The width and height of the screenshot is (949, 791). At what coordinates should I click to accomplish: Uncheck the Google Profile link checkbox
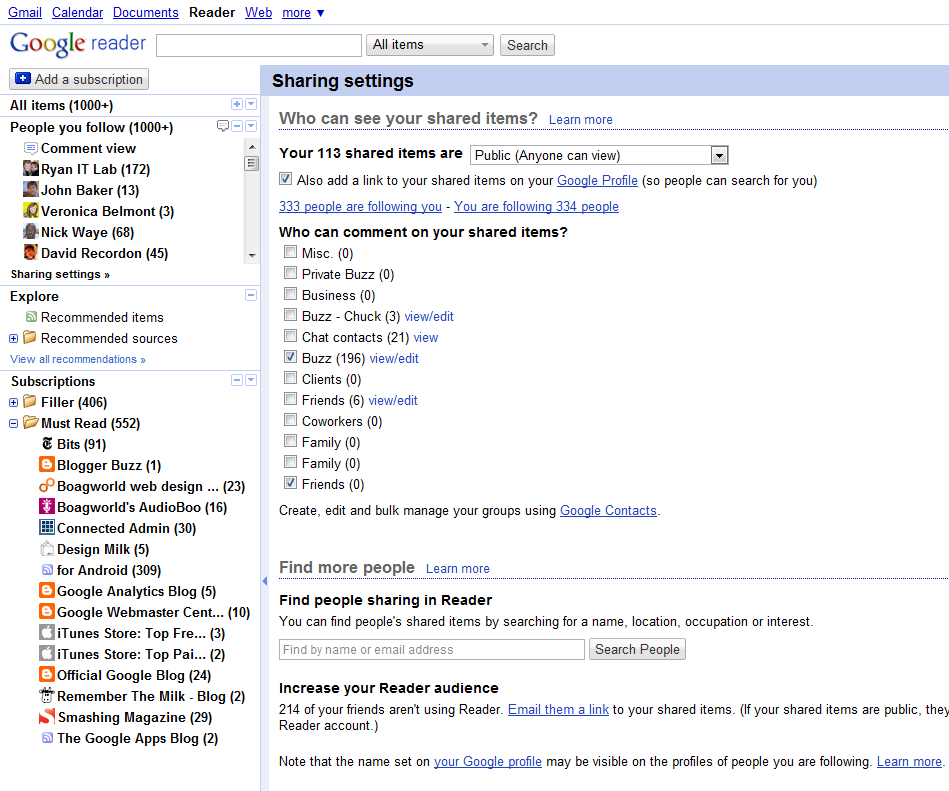(x=286, y=180)
